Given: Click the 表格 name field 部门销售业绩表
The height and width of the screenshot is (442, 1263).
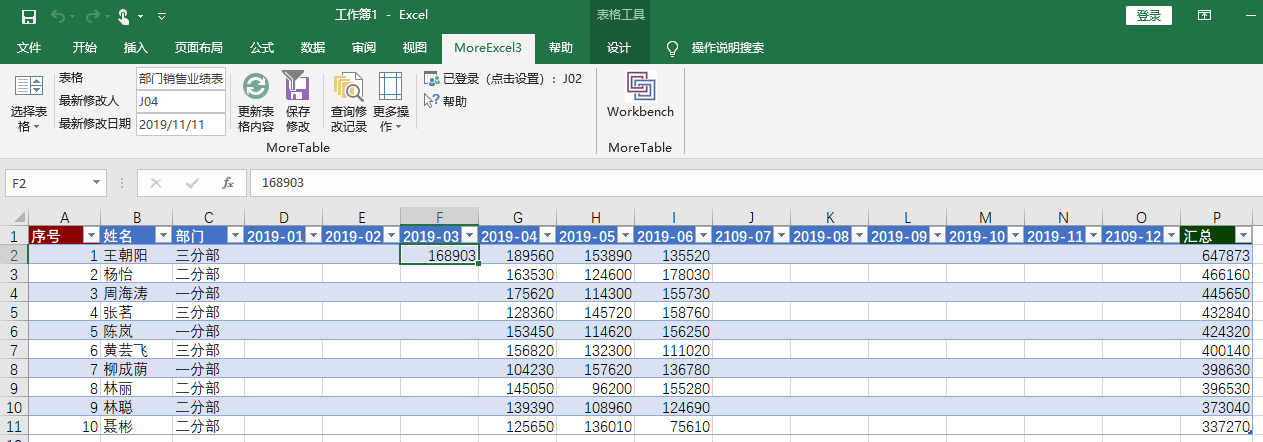Looking at the screenshot, I should (x=181, y=79).
